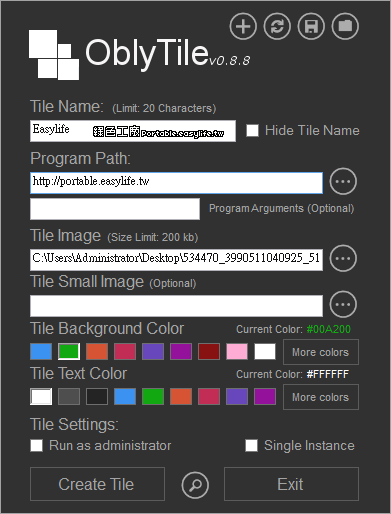Browse for Program Path with ellipsis button

click(x=343, y=182)
